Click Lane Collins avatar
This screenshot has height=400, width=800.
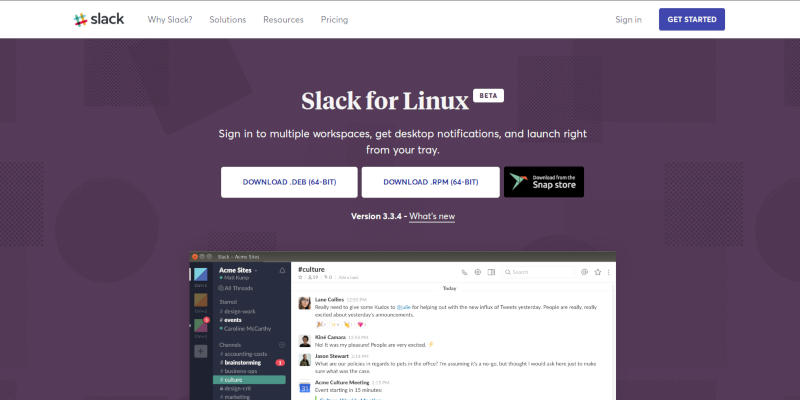(305, 303)
